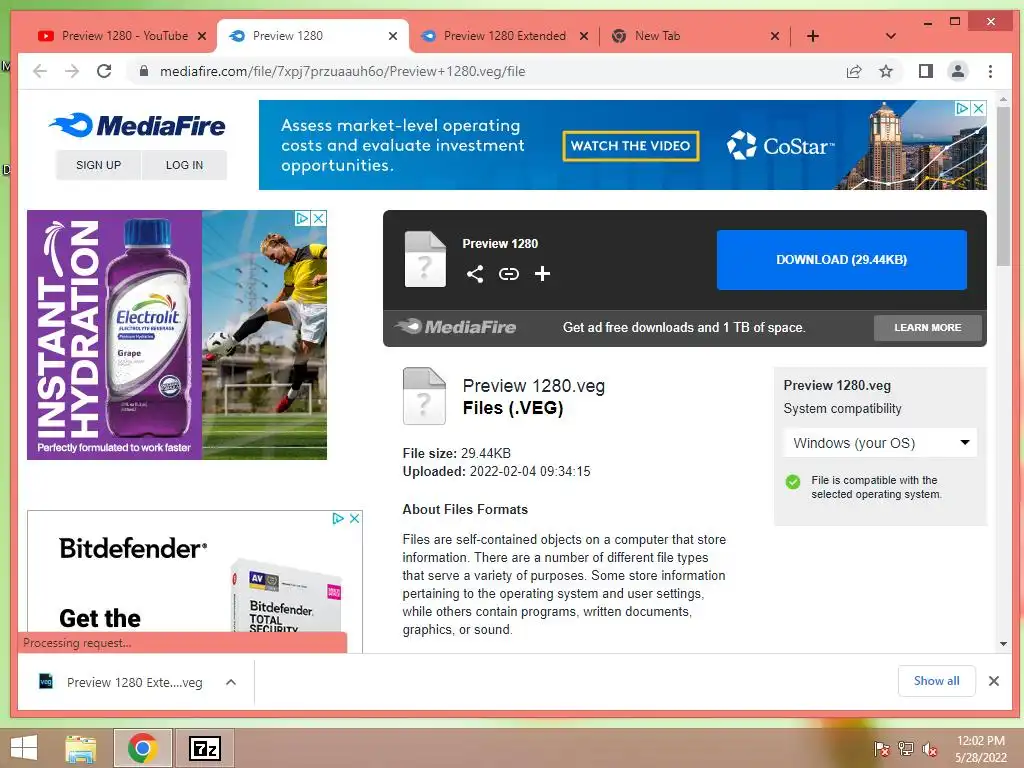Screen dimensions: 1024x768
Task: Click the page scrollbar up arrow
Action: [1003, 100]
